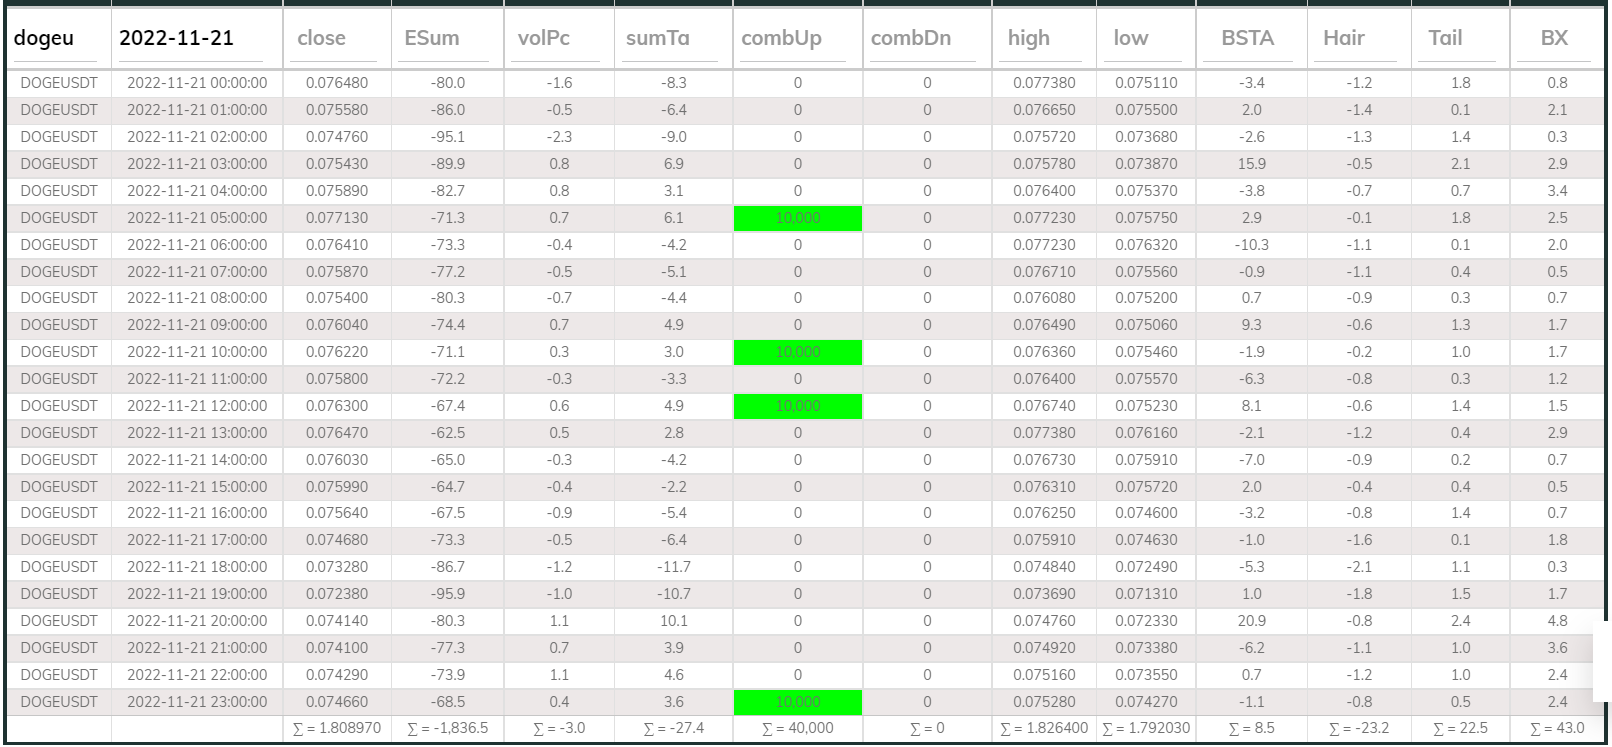Click the close sum '∑ = 1.808970'
Screen dimensions: 1612x747
tap(337, 728)
